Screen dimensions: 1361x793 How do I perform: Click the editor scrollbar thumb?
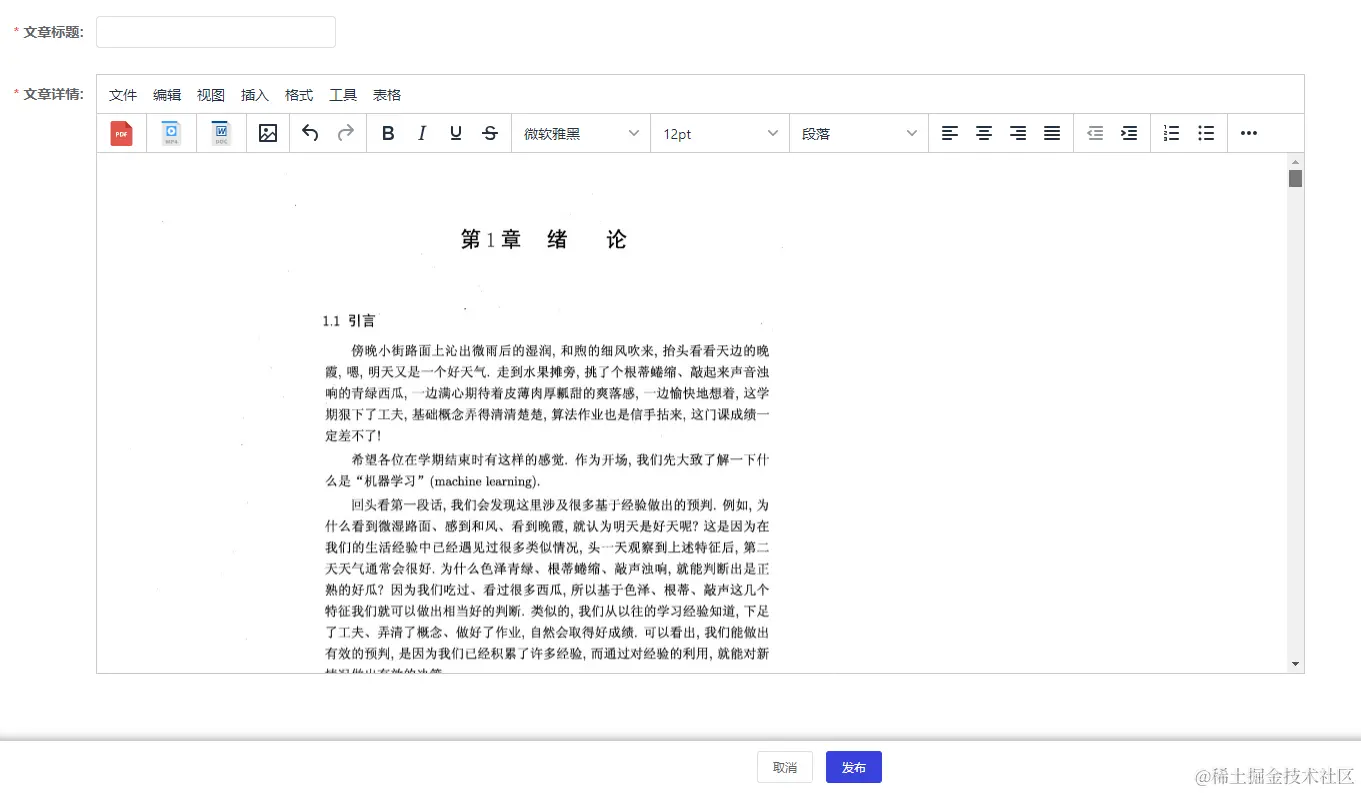[1296, 178]
